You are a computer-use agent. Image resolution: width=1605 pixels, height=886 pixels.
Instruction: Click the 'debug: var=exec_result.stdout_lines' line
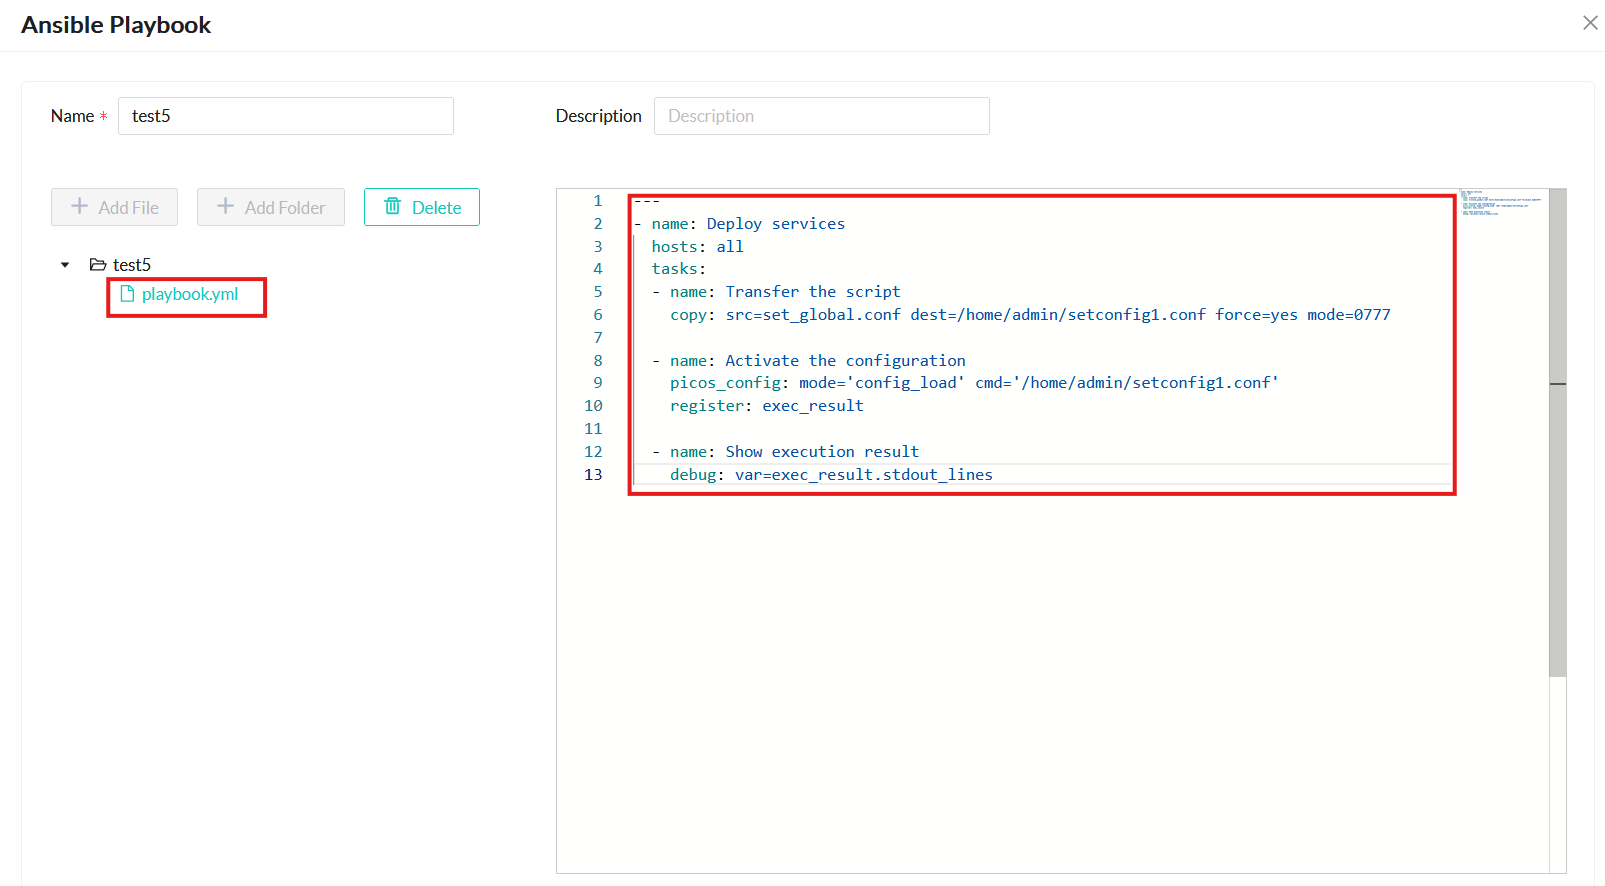coord(830,475)
